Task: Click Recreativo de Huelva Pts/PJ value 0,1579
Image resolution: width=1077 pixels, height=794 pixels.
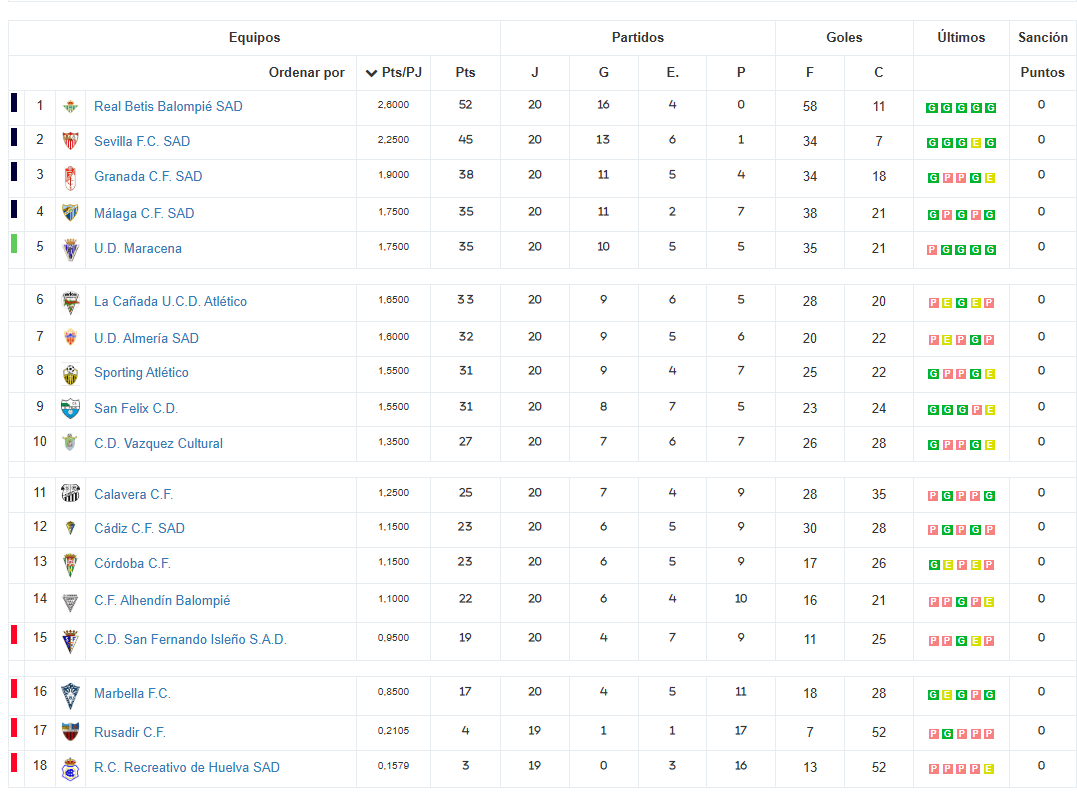Action: pos(394,766)
